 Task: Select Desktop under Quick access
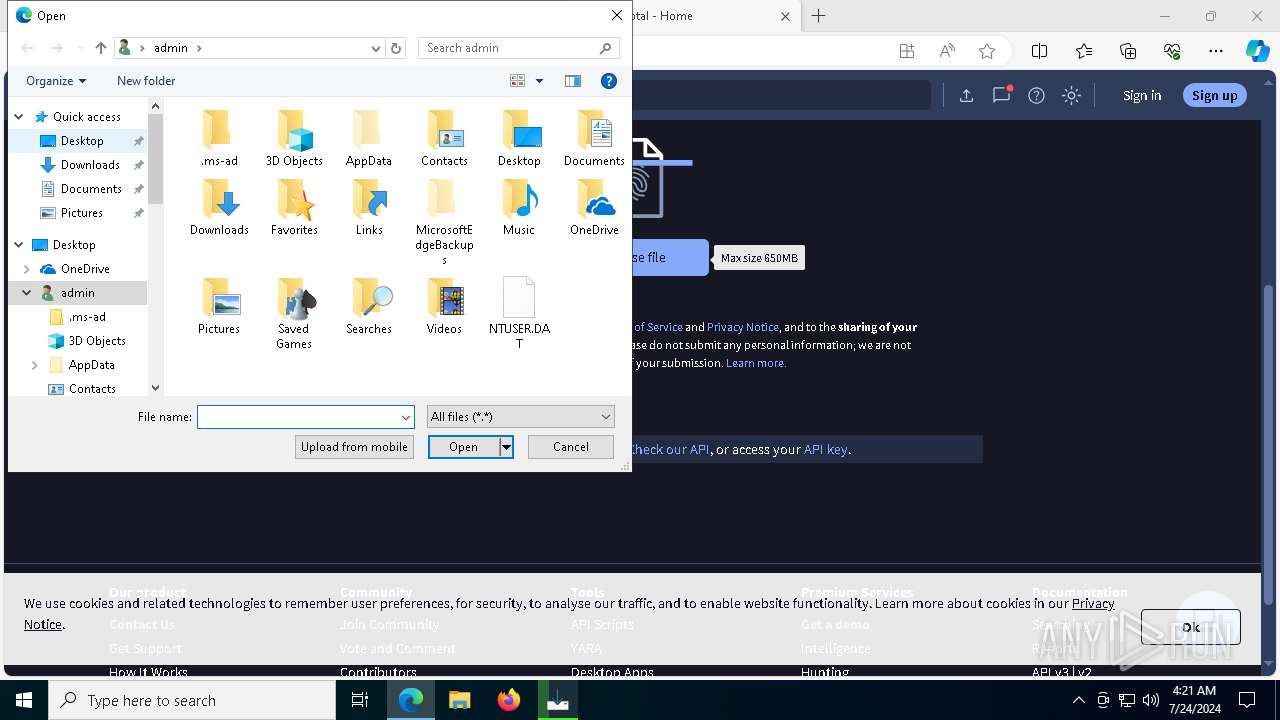(x=82, y=141)
